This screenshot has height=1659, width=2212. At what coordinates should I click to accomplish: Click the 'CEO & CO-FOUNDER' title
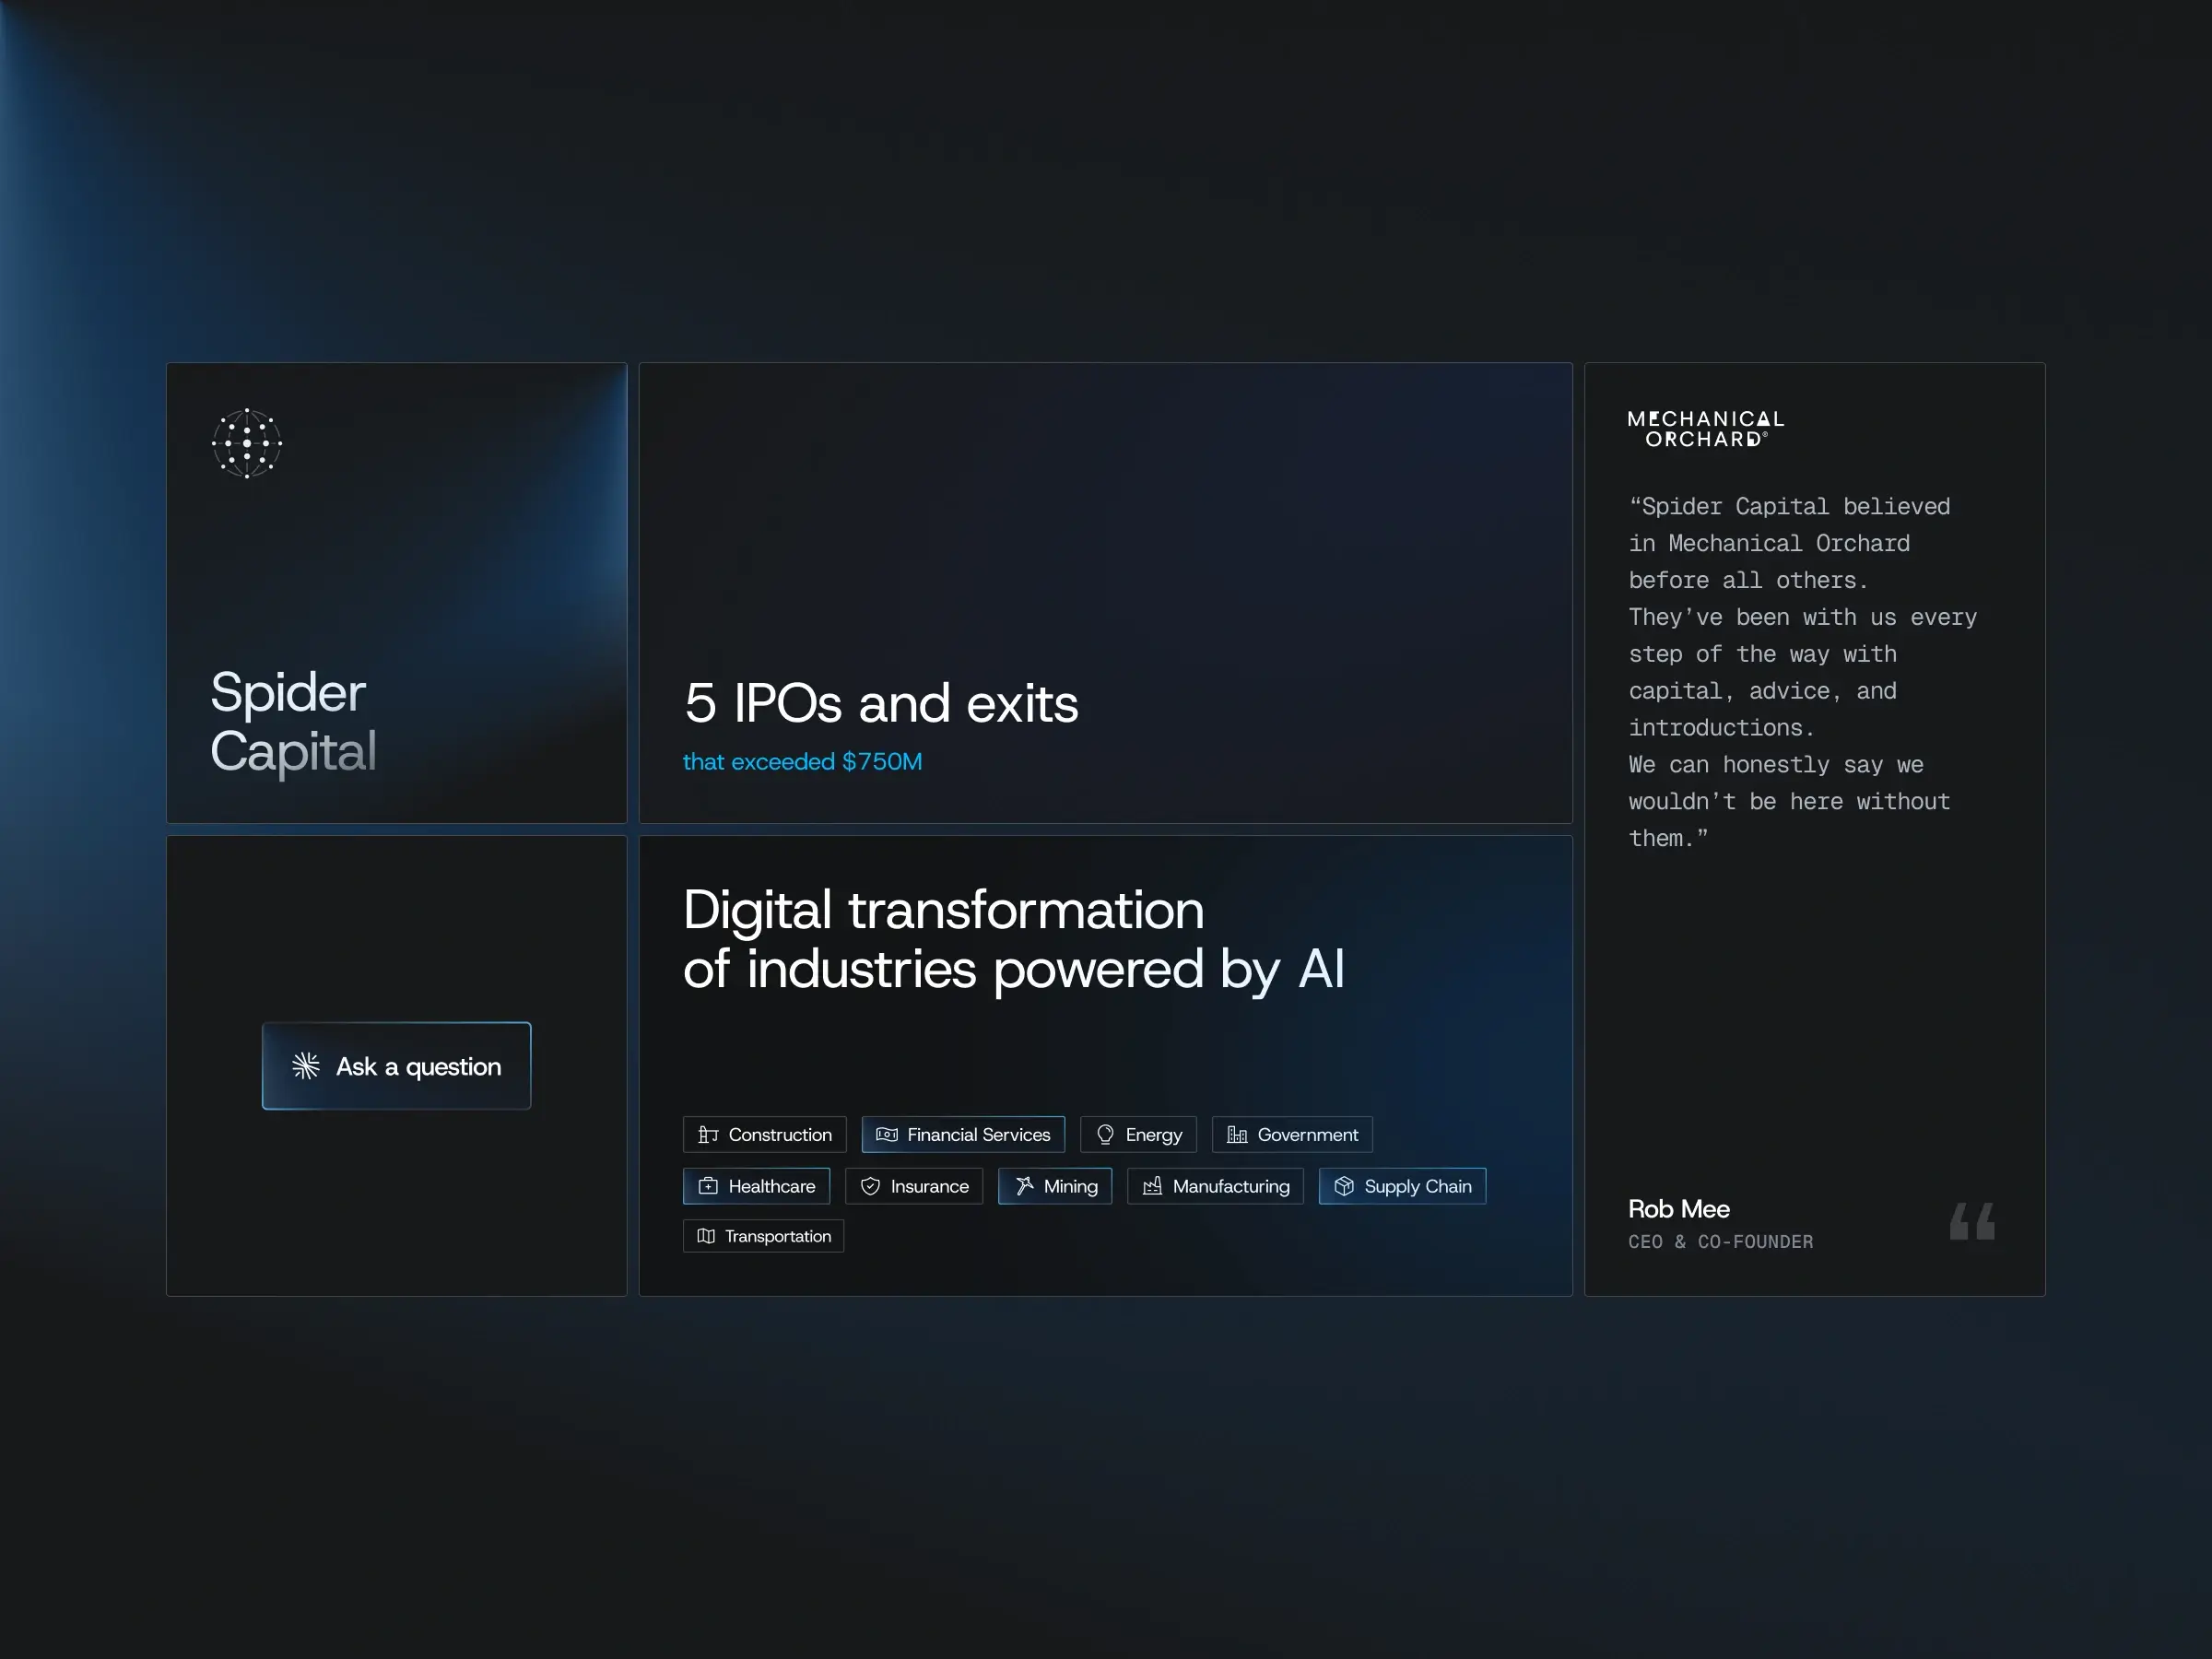[x=1721, y=1242]
